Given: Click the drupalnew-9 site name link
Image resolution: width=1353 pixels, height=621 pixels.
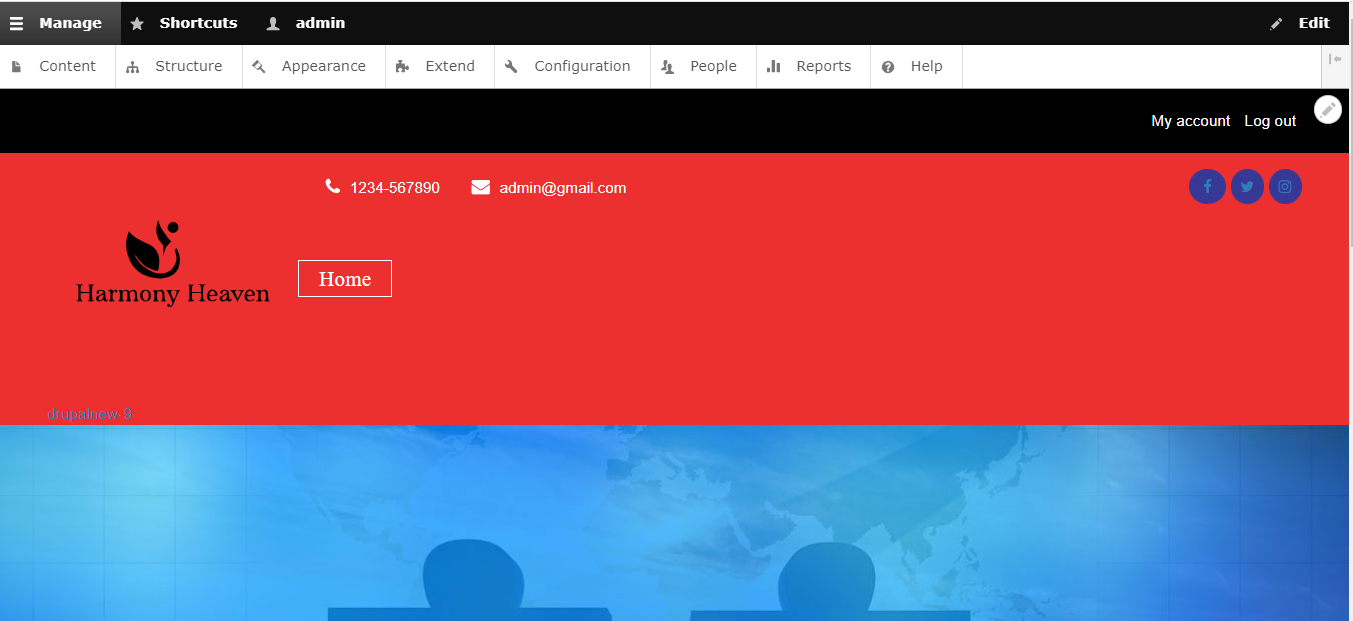Looking at the screenshot, I should click(x=90, y=412).
